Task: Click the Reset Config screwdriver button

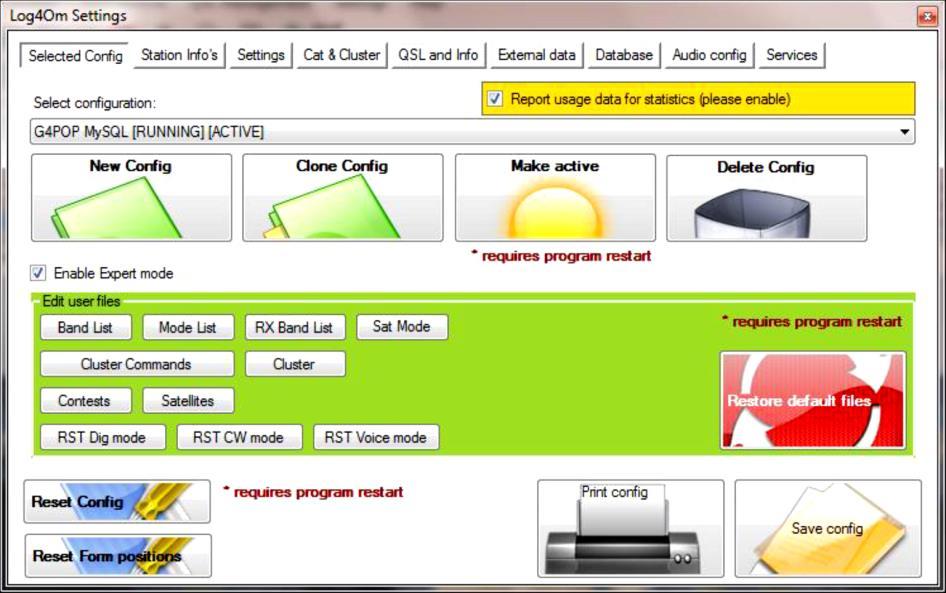Action: (117, 501)
